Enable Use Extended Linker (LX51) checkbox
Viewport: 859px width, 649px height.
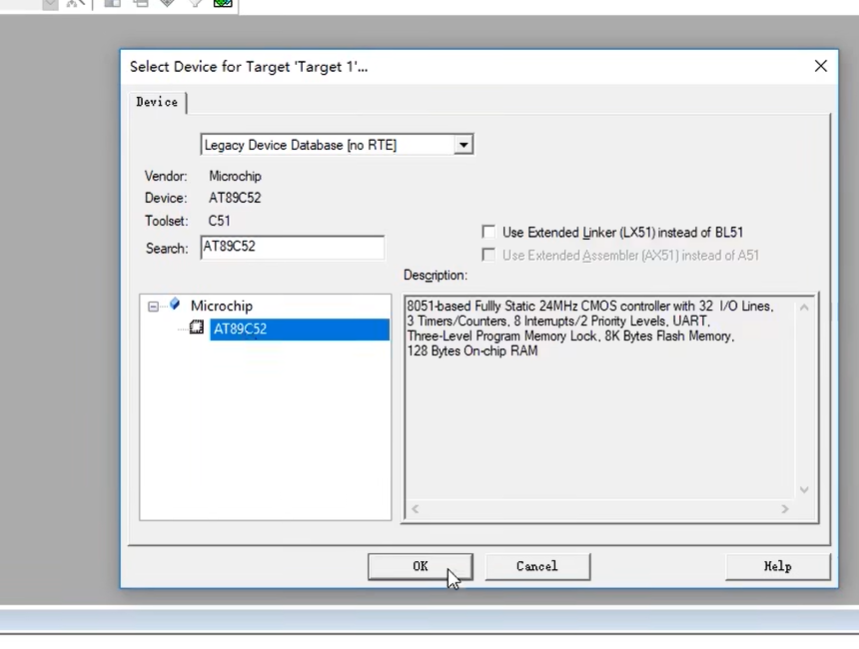click(488, 232)
